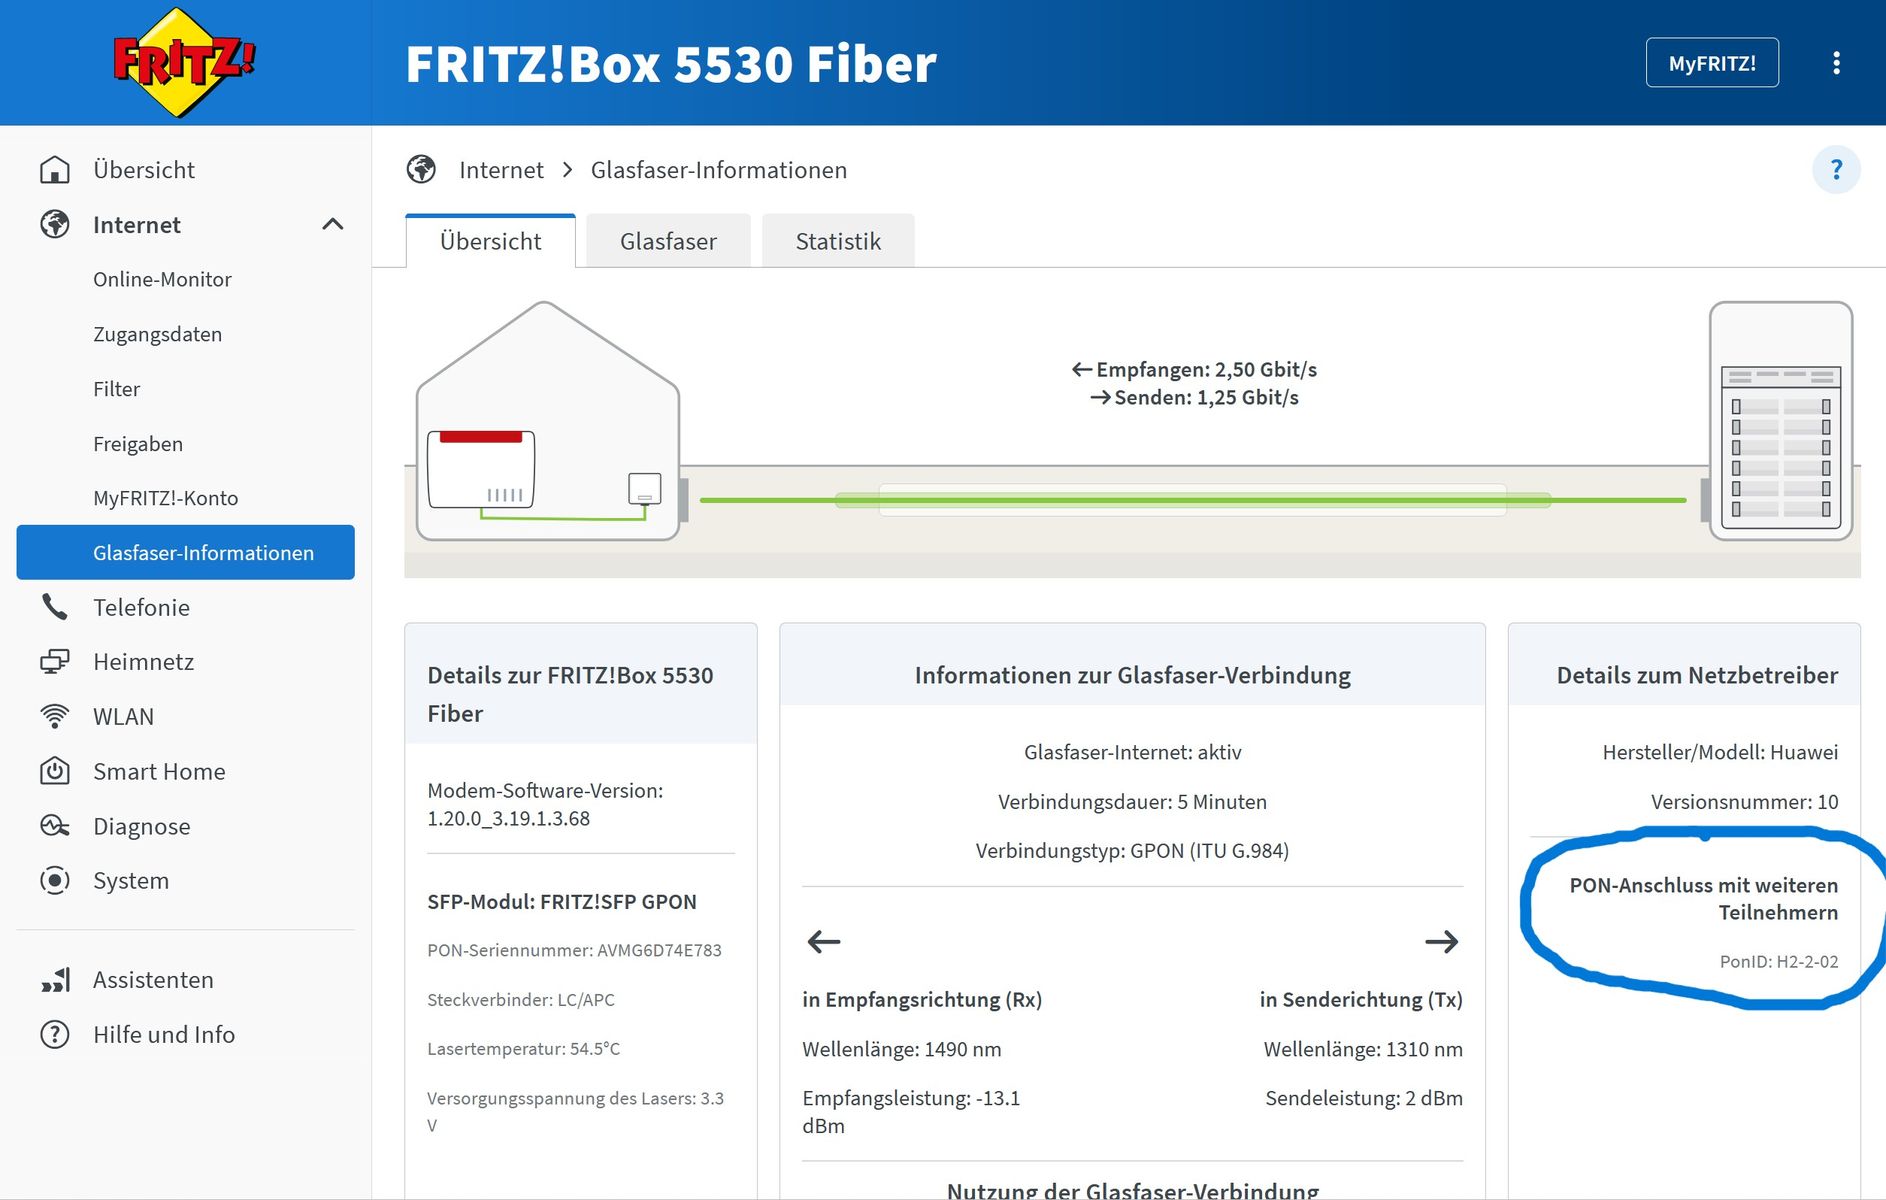Image resolution: width=1886 pixels, height=1200 pixels.
Task: Click the globe icon beside Internet in sidebar
Action: click(x=55, y=225)
